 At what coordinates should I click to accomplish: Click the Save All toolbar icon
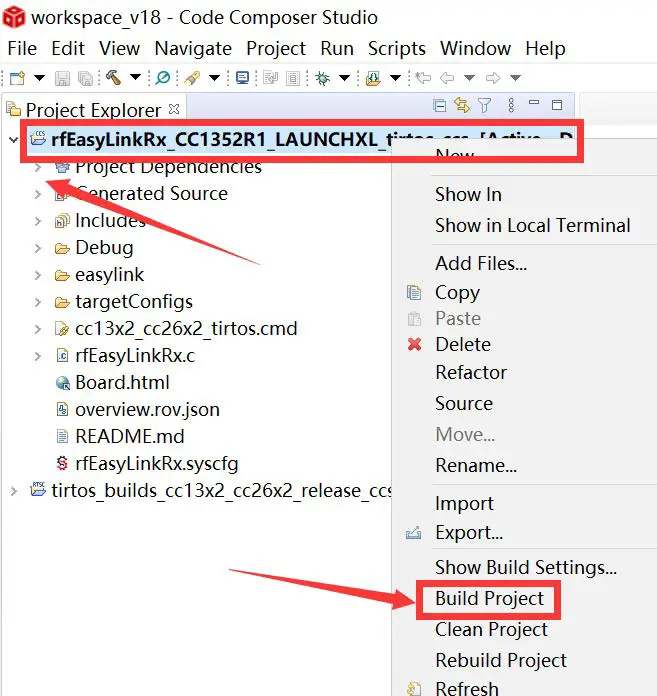point(85,79)
